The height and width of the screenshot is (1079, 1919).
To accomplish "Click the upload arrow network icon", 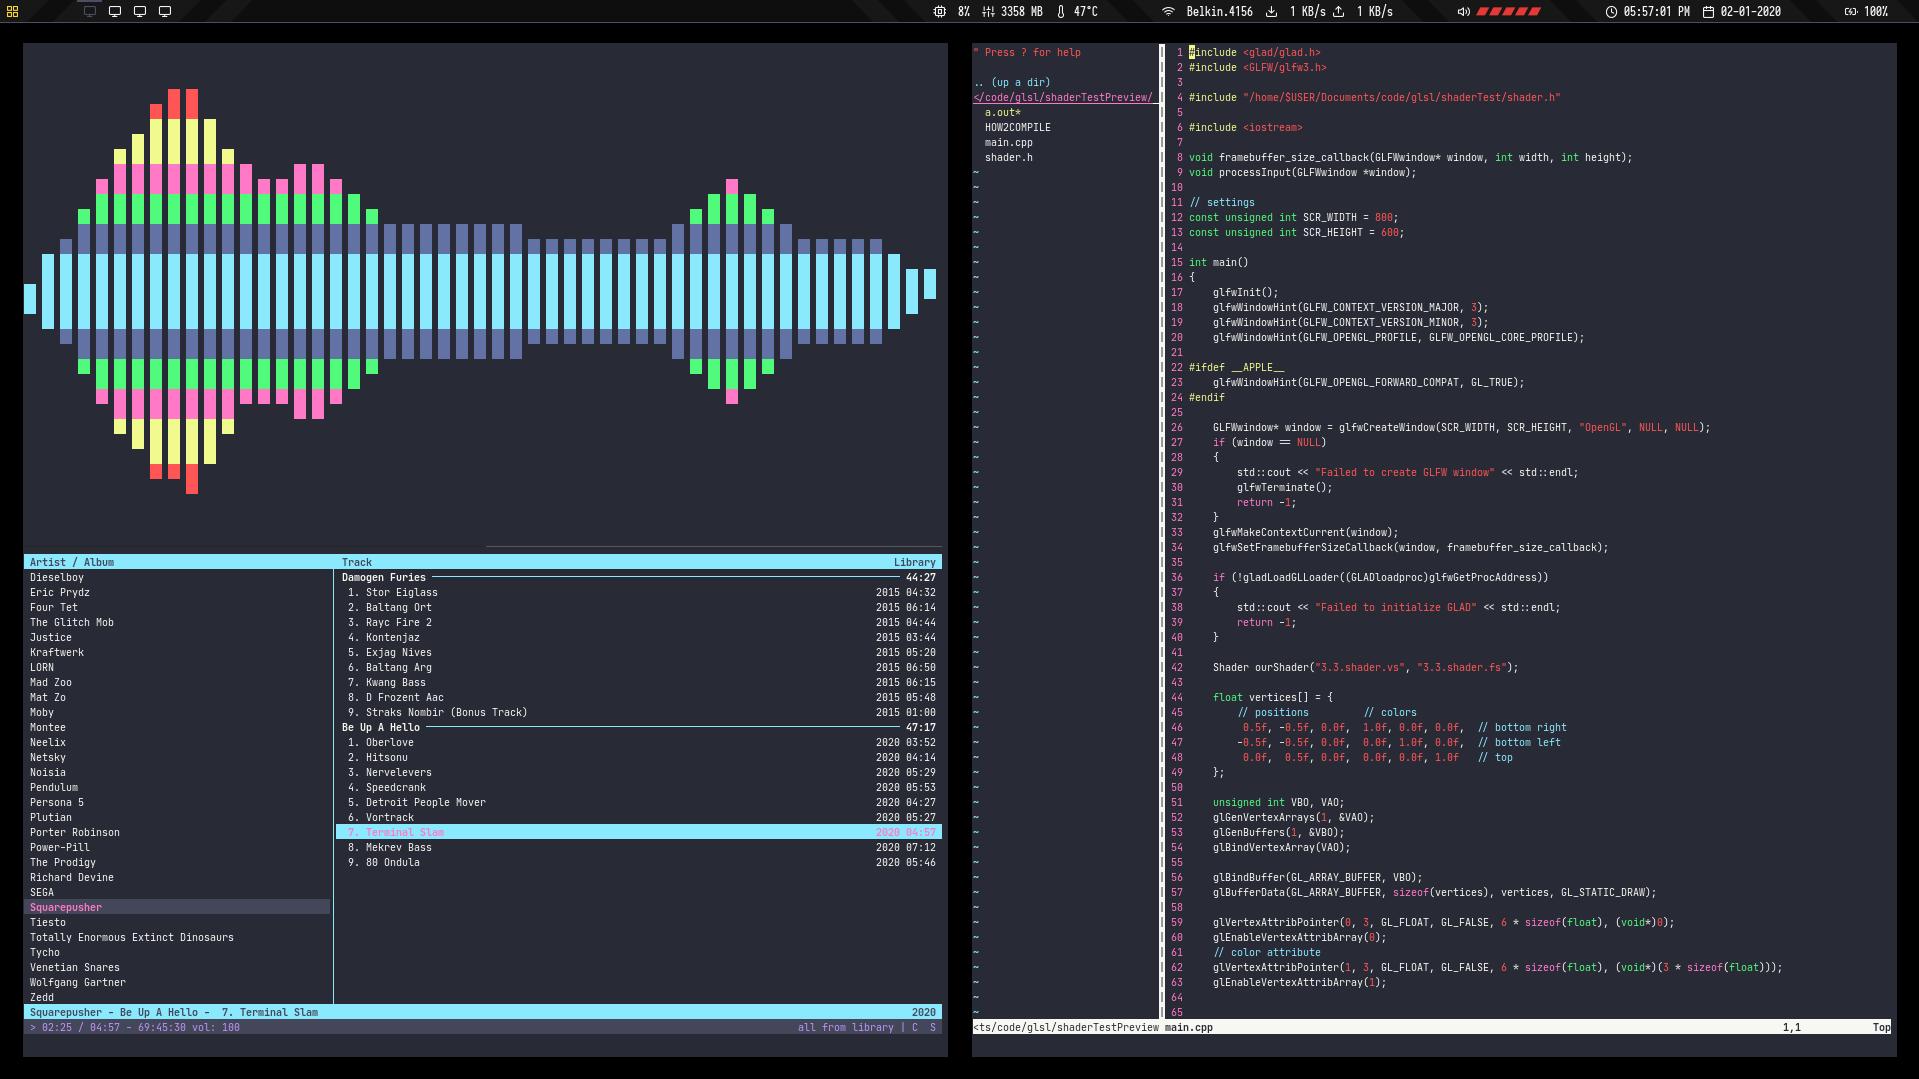I will click(x=1339, y=12).
